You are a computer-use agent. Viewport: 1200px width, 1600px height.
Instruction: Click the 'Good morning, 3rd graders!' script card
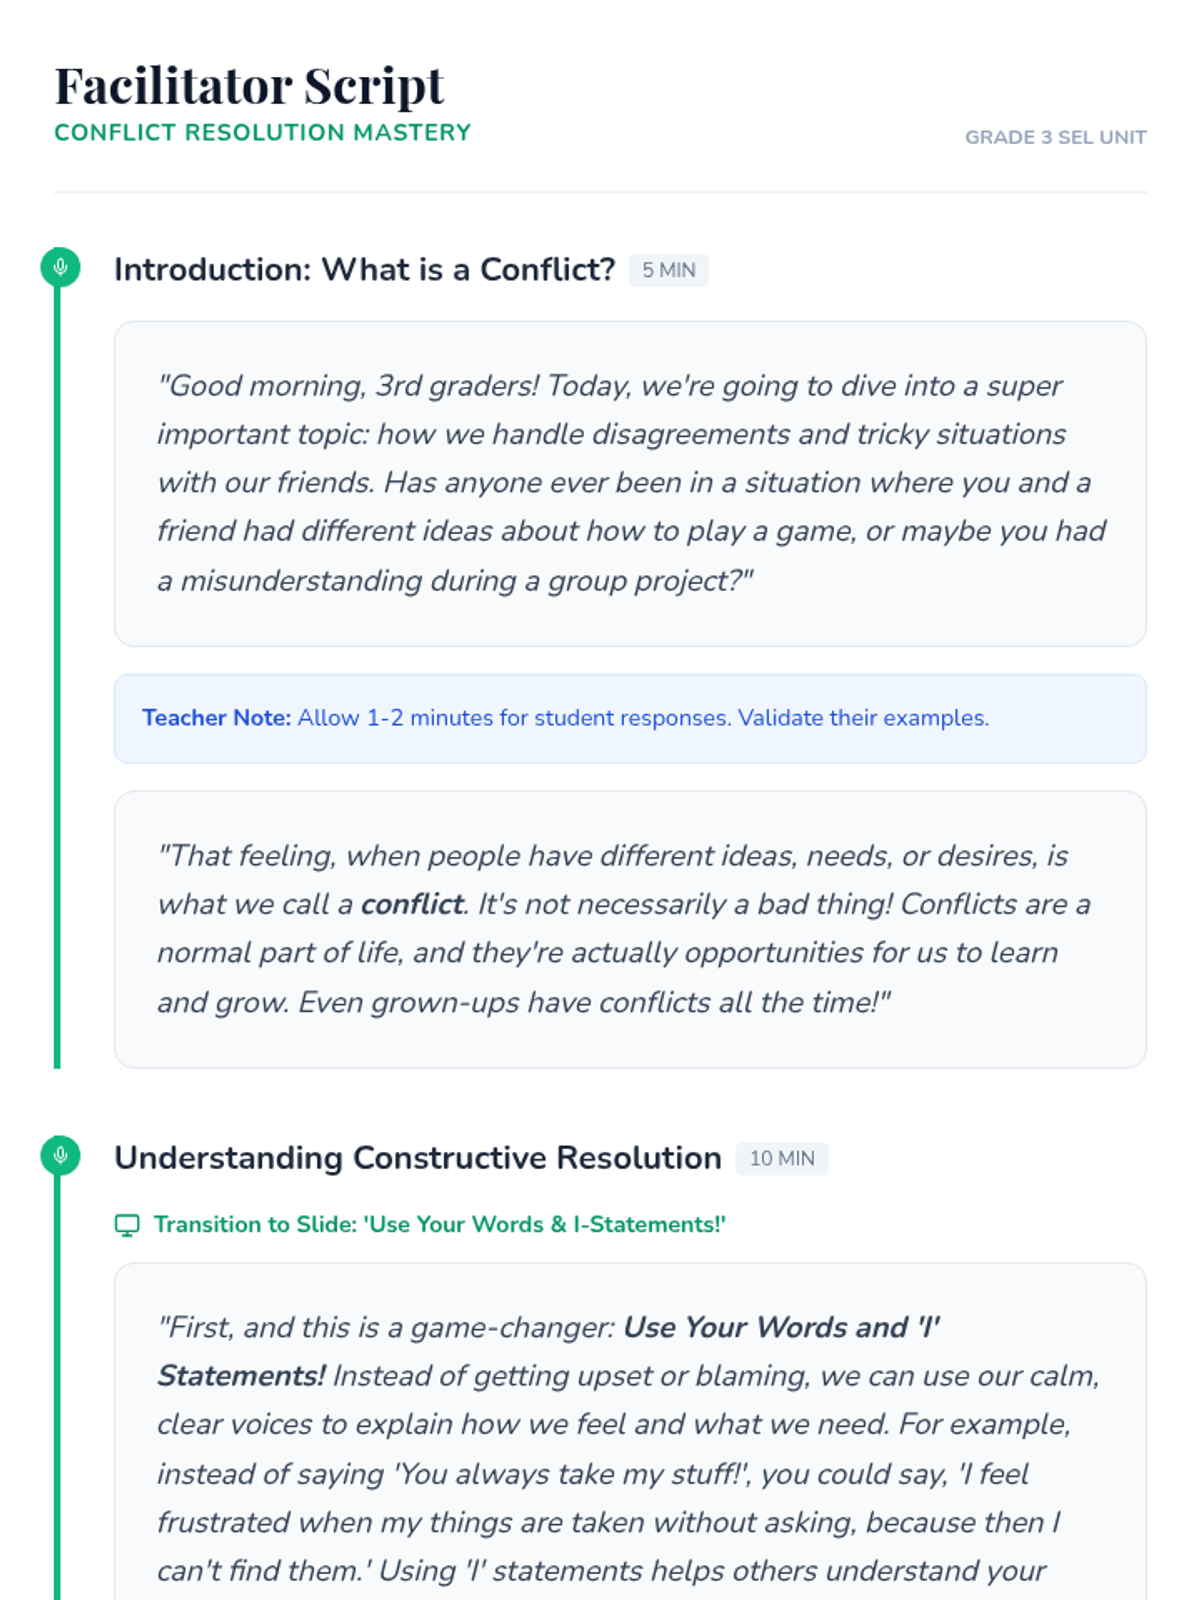pyautogui.click(x=630, y=484)
